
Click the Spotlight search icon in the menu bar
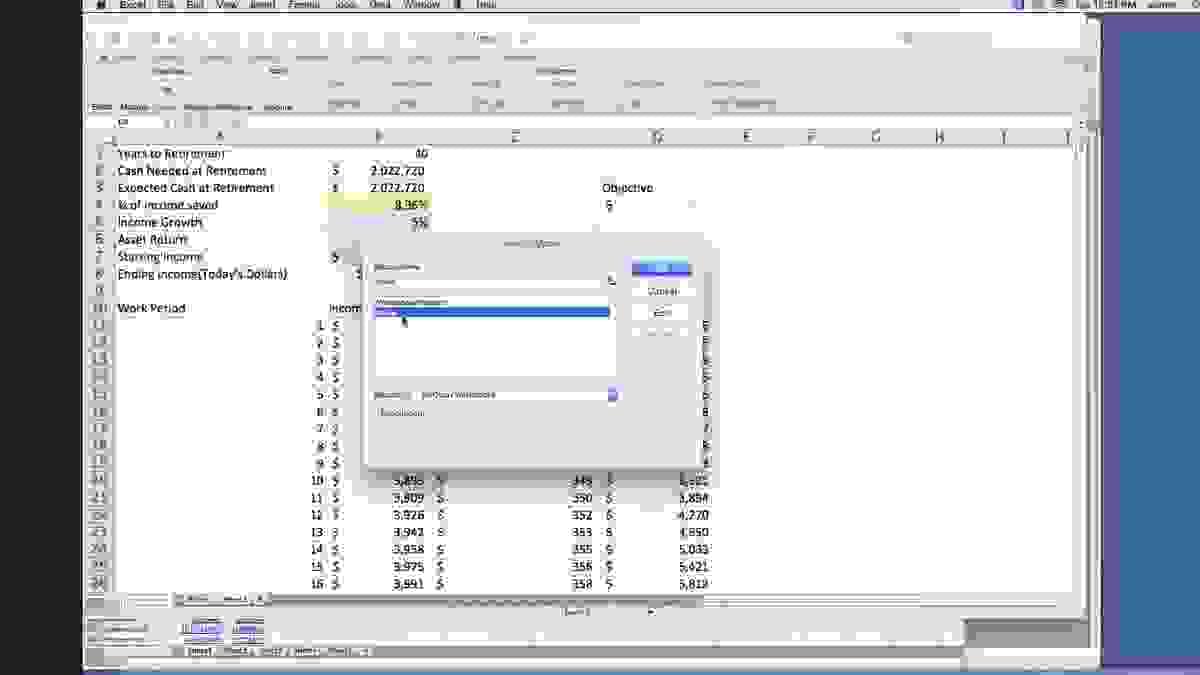1193,5
